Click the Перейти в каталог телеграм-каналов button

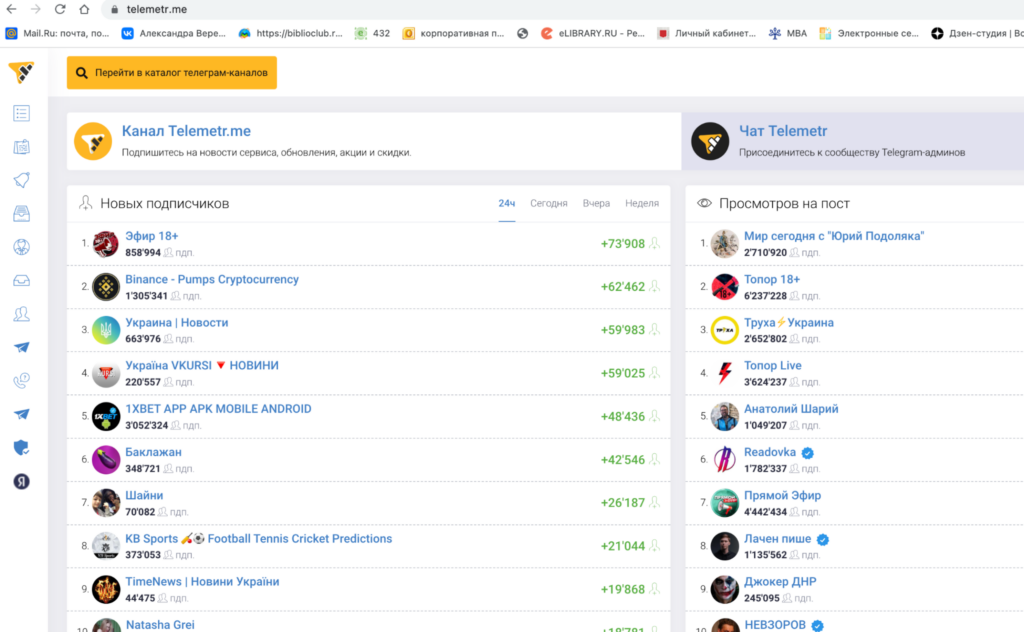pyautogui.click(x=172, y=72)
